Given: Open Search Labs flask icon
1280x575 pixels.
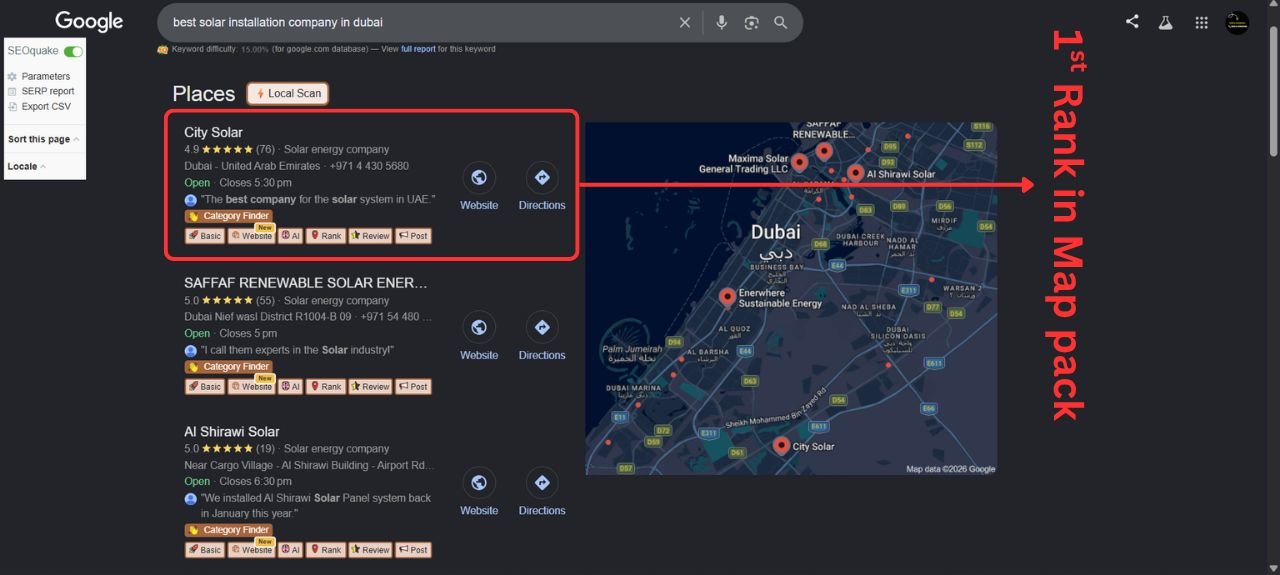Looking at the screenshot, I should coord(1165,22).
